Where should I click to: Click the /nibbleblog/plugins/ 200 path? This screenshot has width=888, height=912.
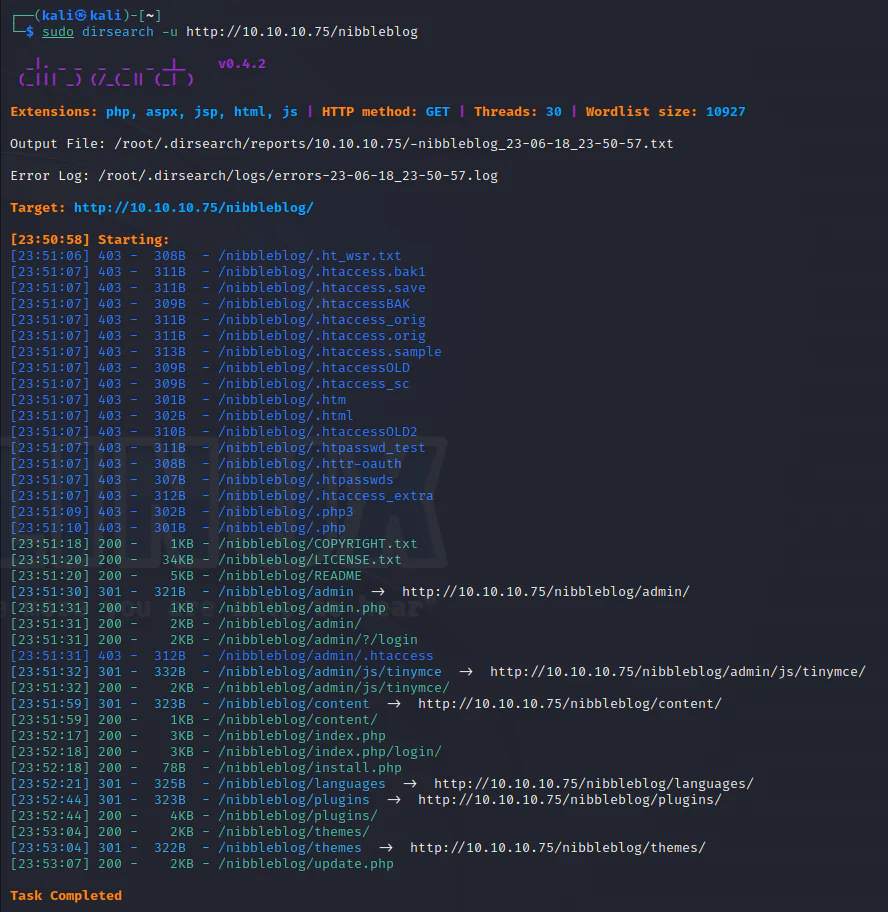pyautogui.click(x=298, y=815)
